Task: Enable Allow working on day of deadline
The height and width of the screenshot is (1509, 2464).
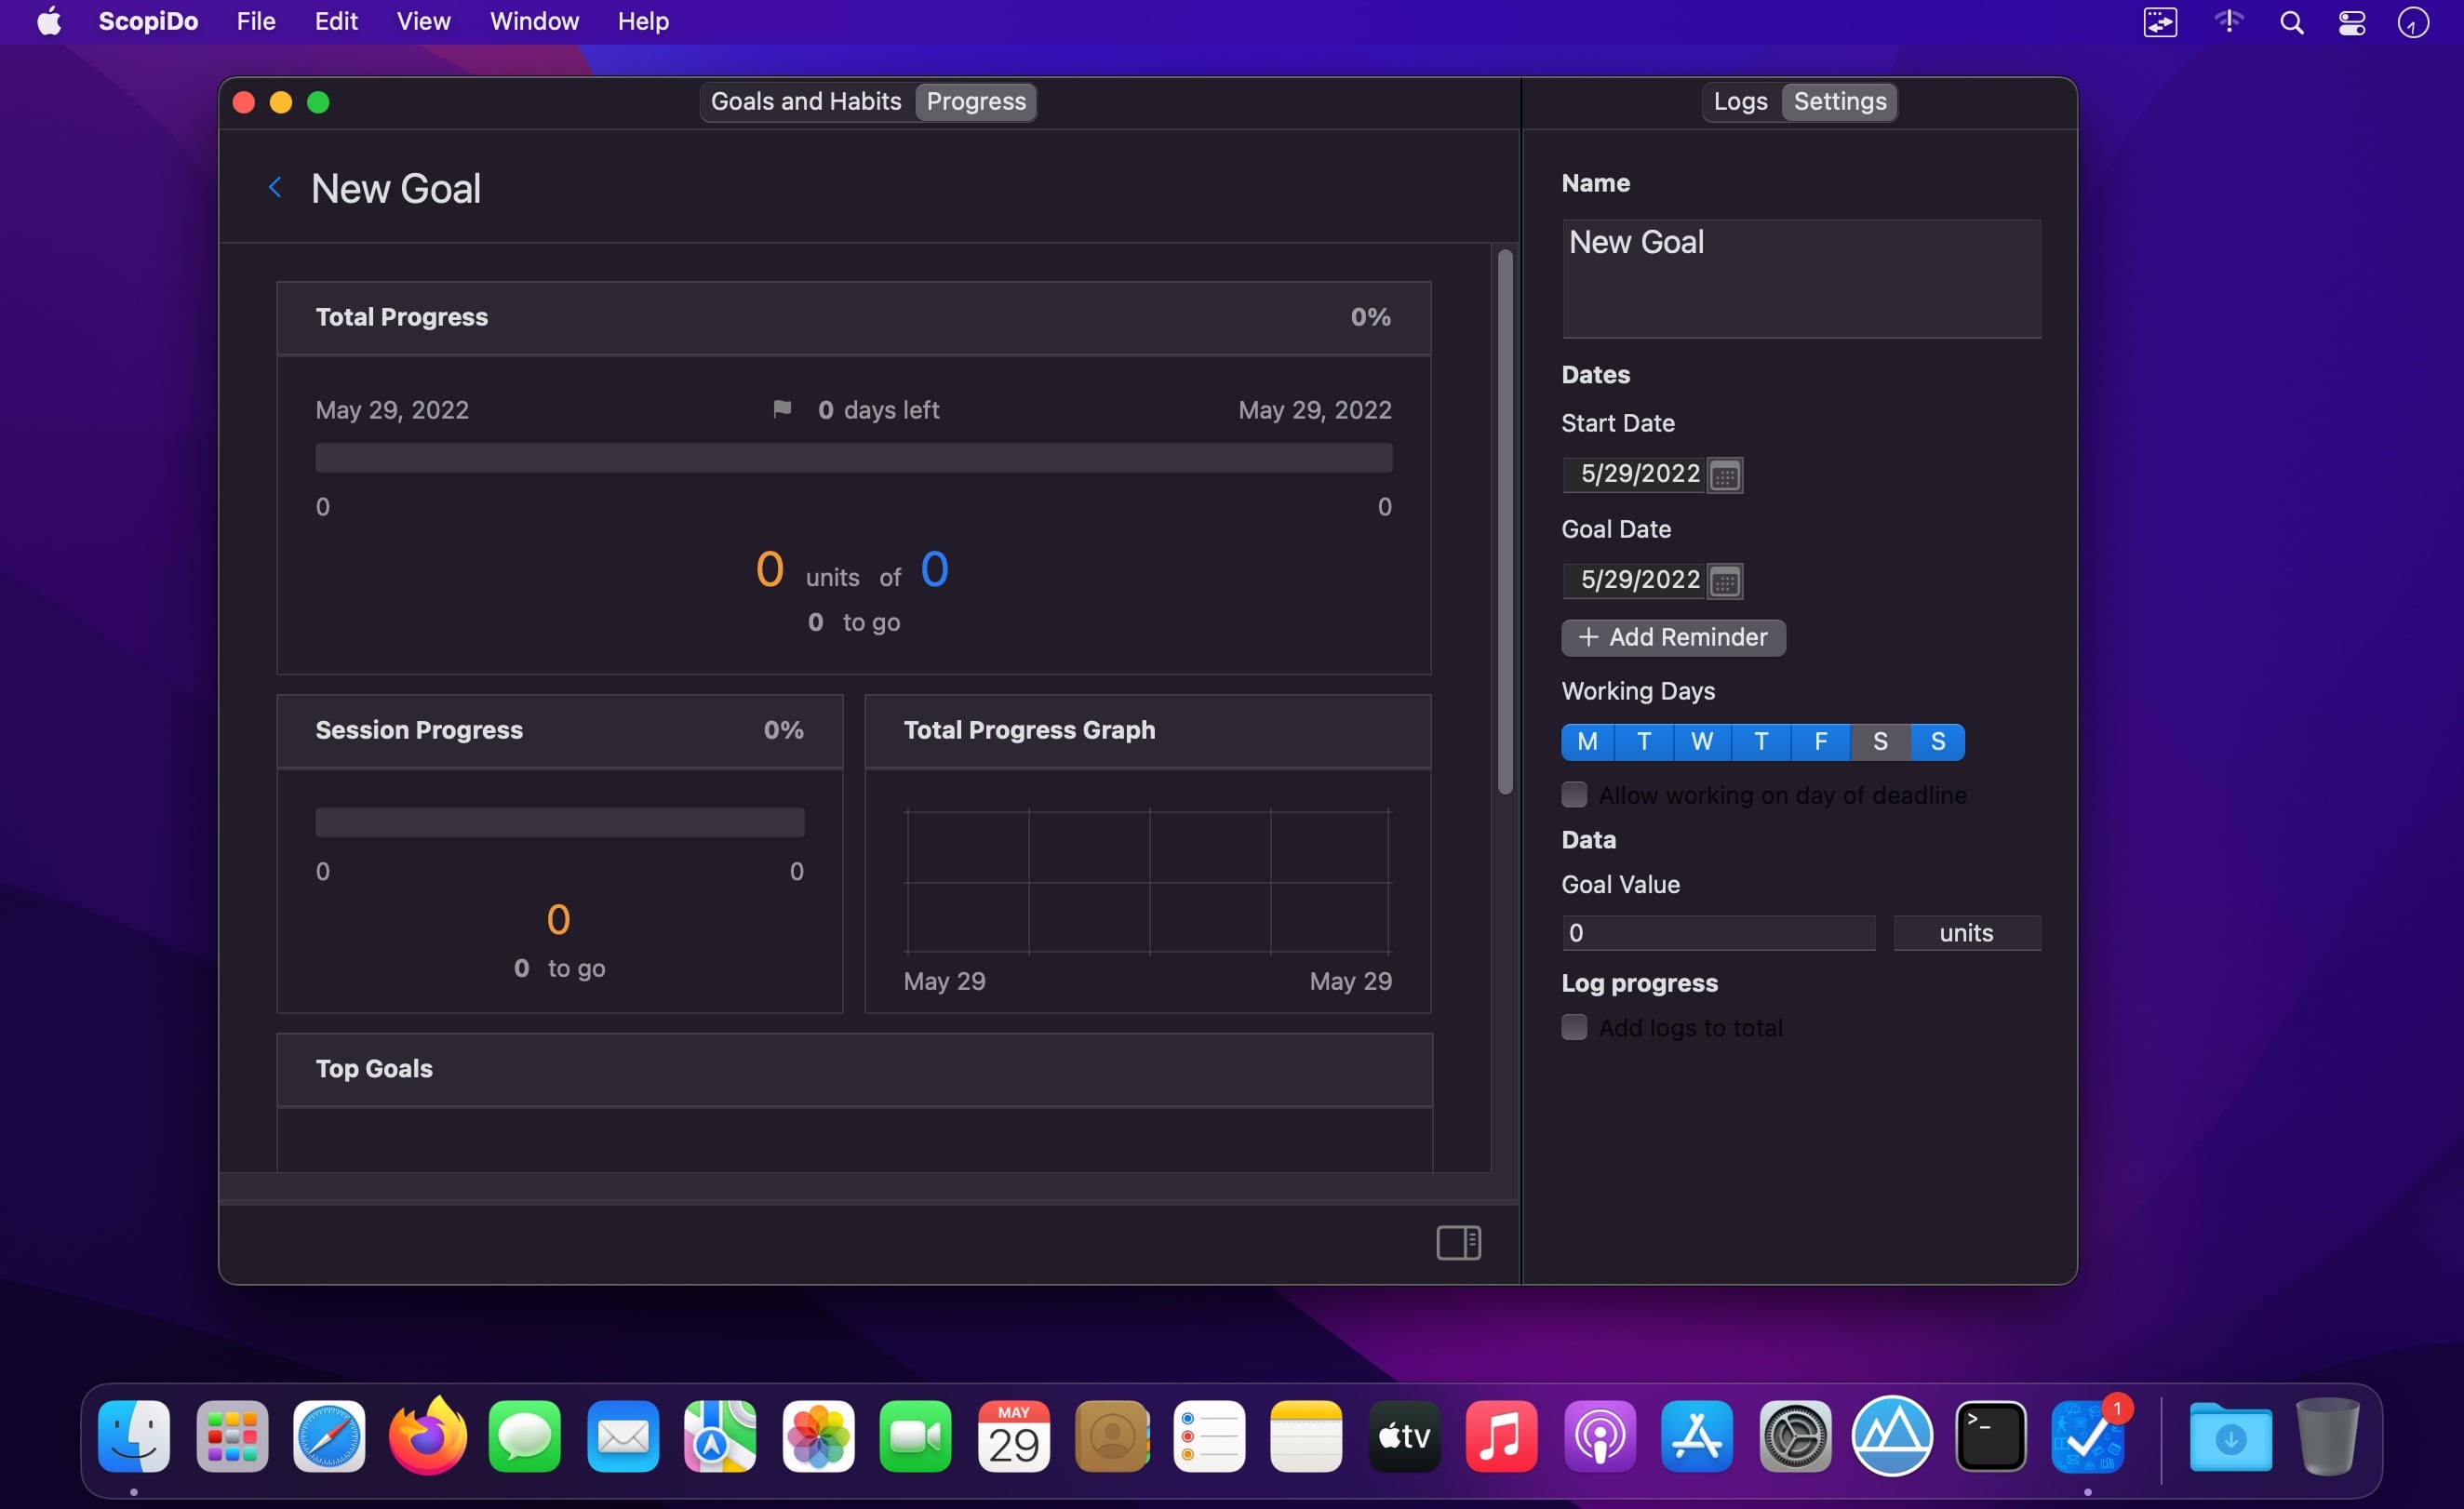Action: click(x=1574, y=795)
